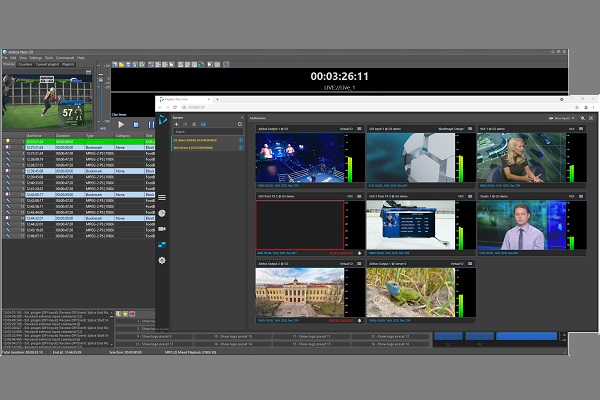600x400 pixels.
Task: Open the Help menu in AirBox
Action: (81, 58)
